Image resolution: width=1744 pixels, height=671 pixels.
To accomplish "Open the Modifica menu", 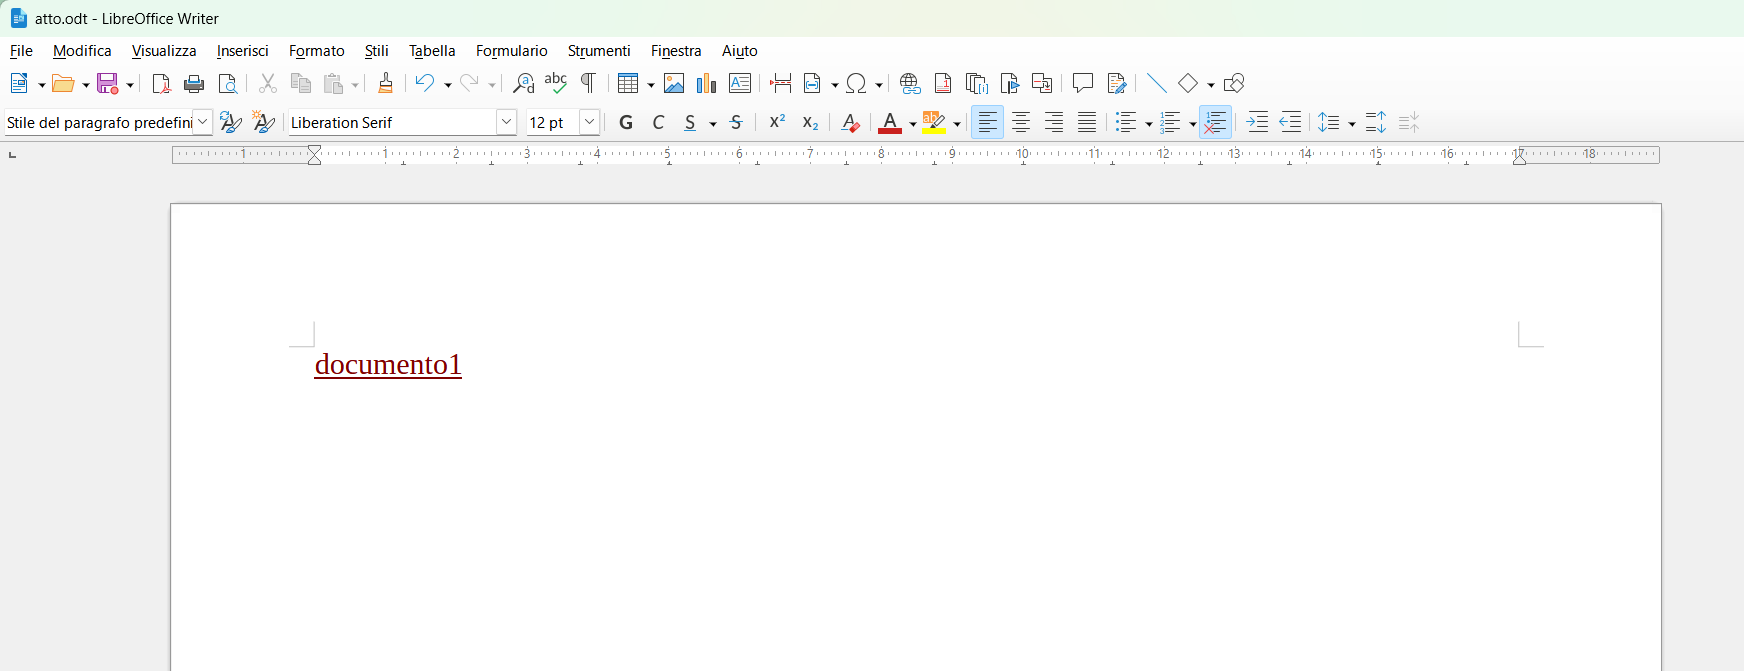I will tap(82, 51).
